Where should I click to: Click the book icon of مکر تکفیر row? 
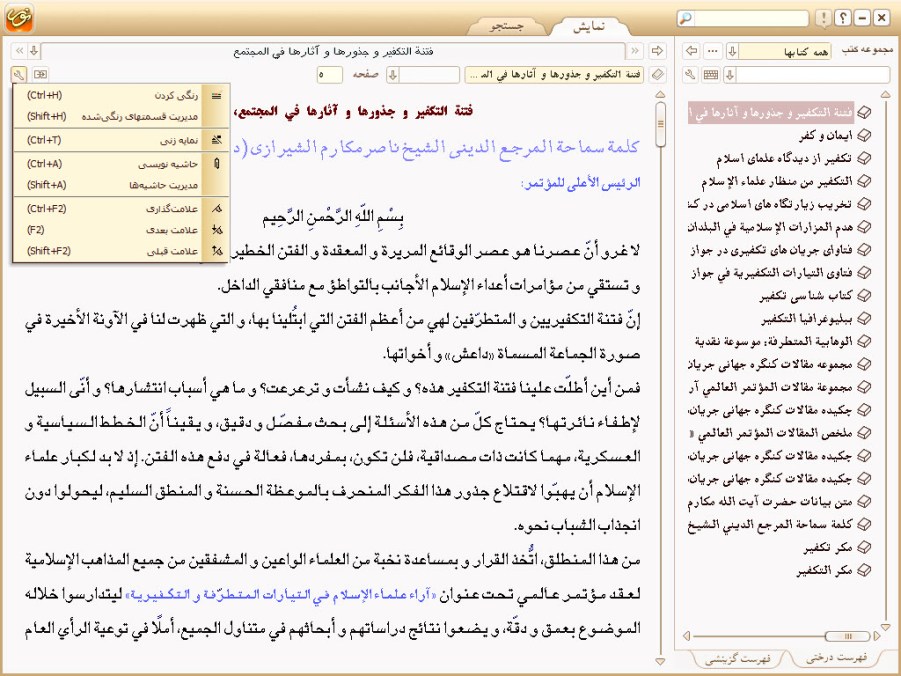click(864, 548)
